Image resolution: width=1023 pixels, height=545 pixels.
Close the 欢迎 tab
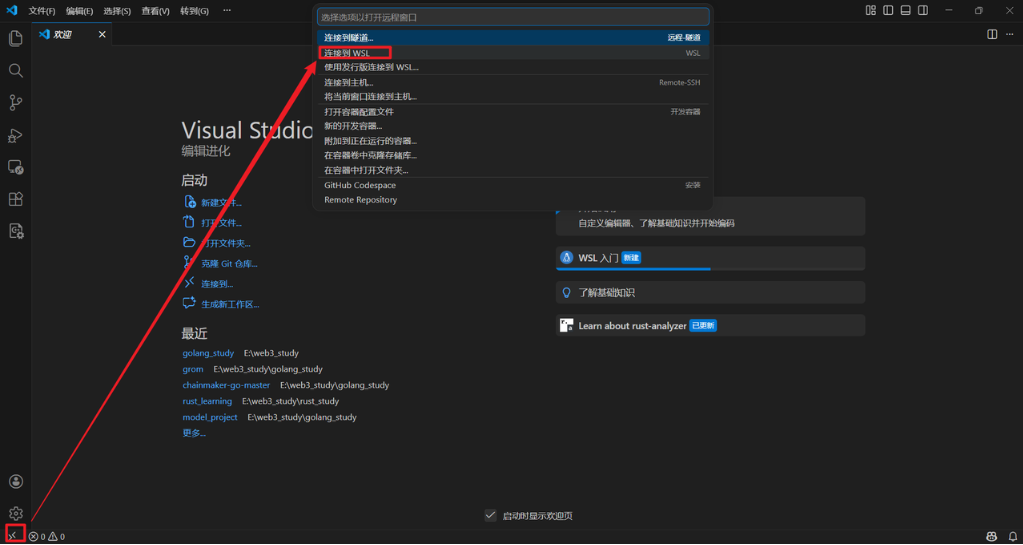coord(102,34)
